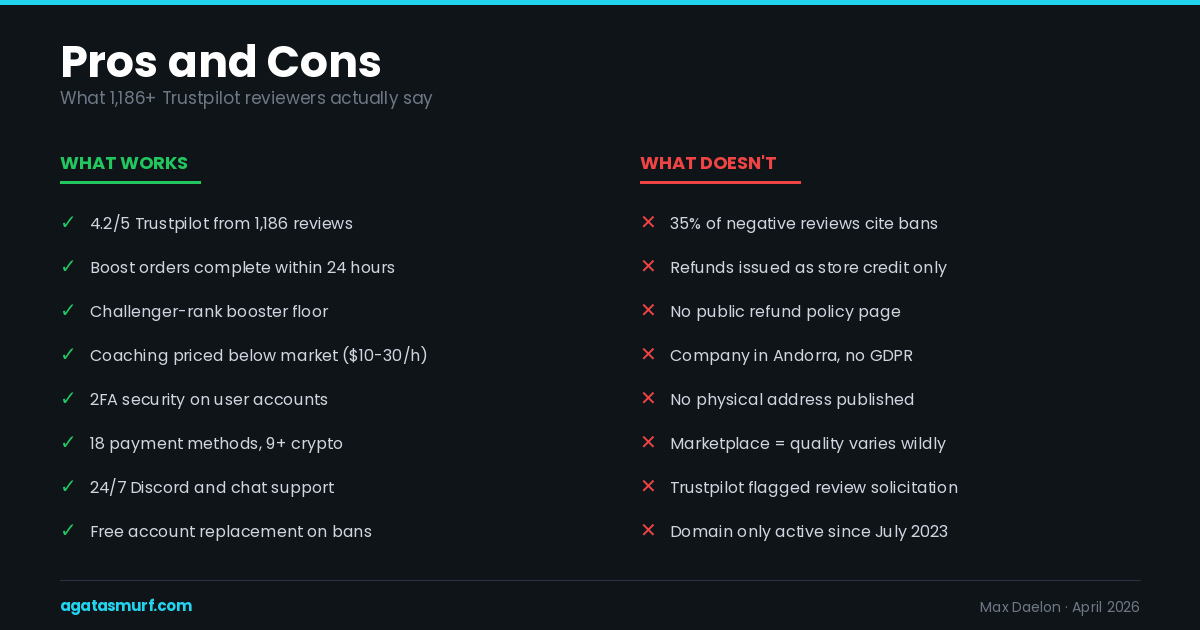
Task: Select the red X beside Company in Andorra
Action: pyautogui.click(x=648, y=354)
